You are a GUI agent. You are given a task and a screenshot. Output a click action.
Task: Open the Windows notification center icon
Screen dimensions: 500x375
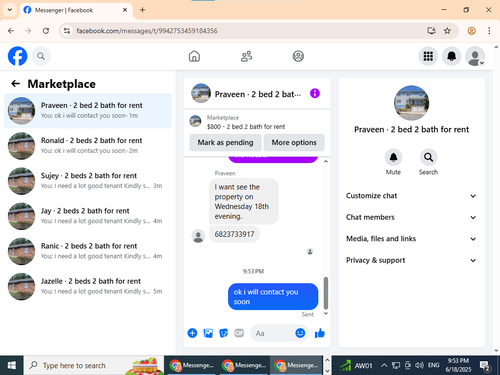pyautogui.click(x=484, y=366)
